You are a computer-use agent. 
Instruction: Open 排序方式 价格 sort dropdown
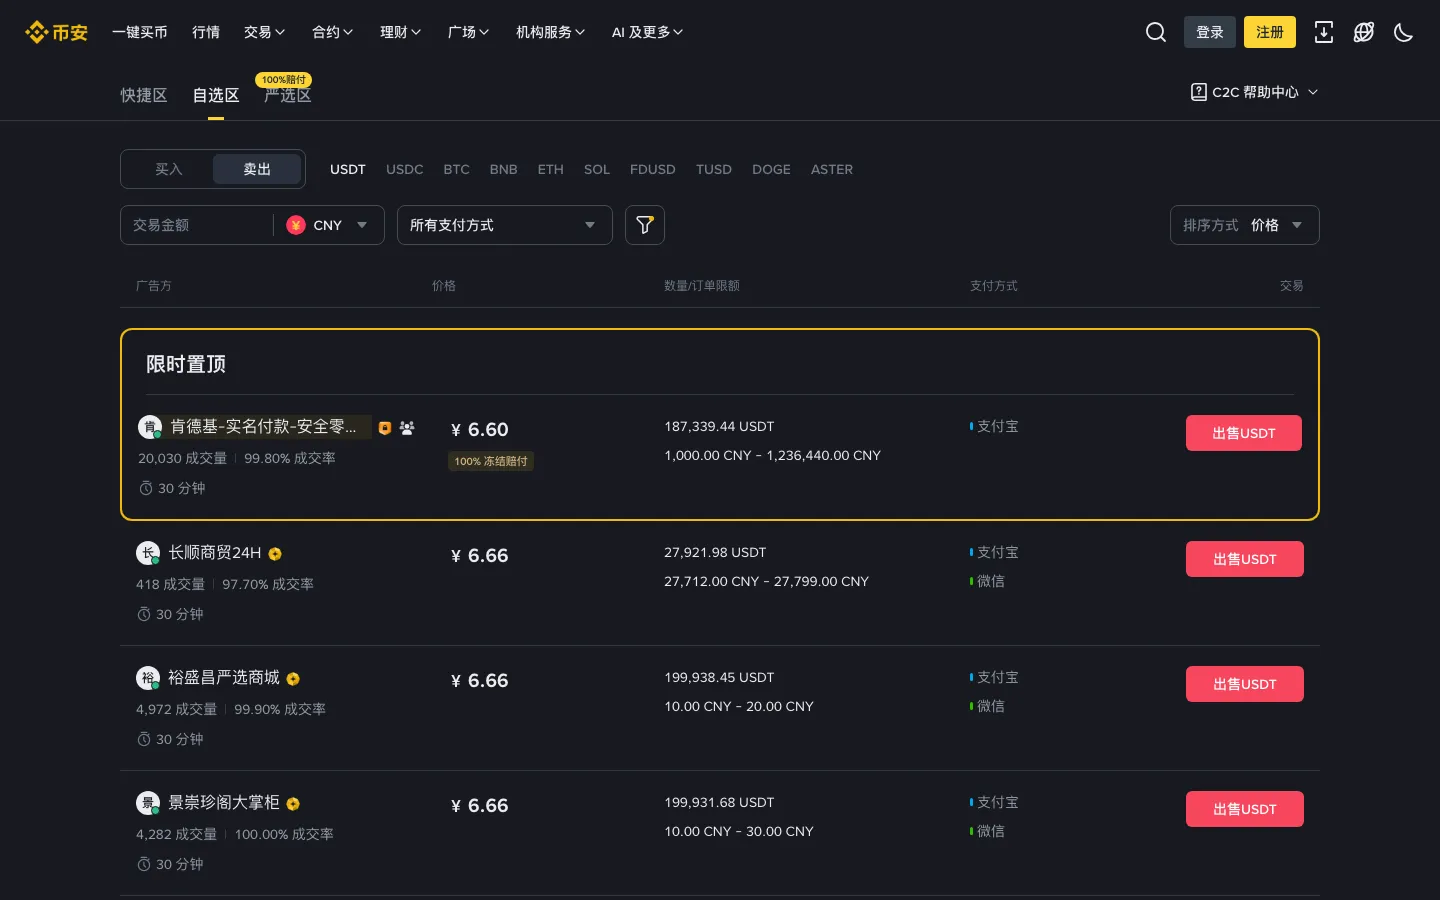click(1245, 225)
